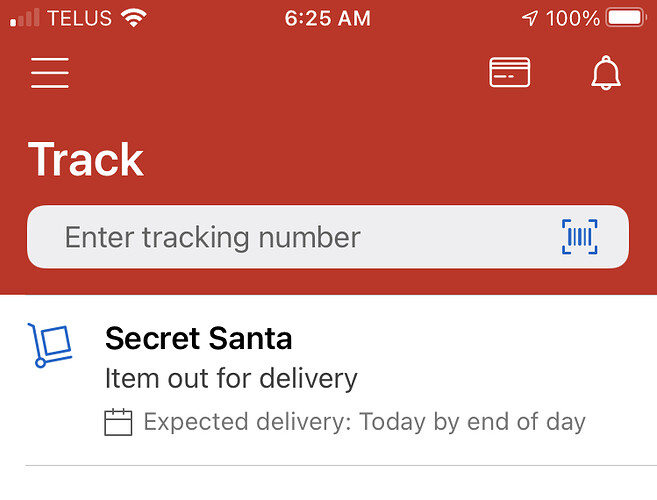Tap the Wi-Fi status icon
This screenshot has height=500, width=657.
134,18
